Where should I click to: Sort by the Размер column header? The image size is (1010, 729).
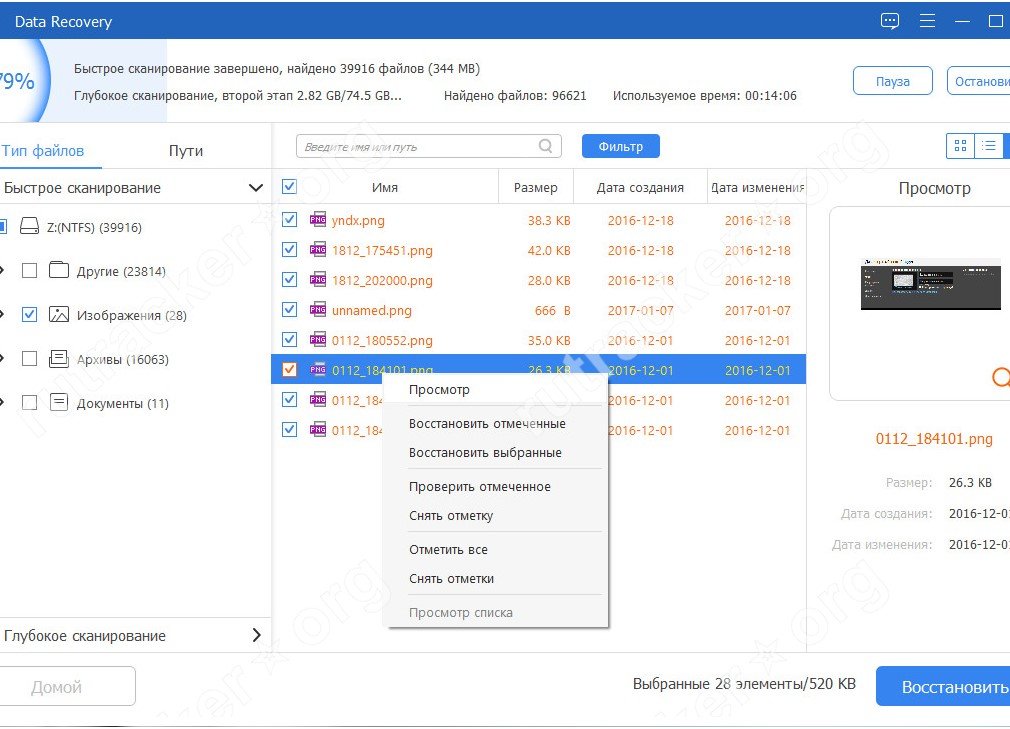coord(535,187)
